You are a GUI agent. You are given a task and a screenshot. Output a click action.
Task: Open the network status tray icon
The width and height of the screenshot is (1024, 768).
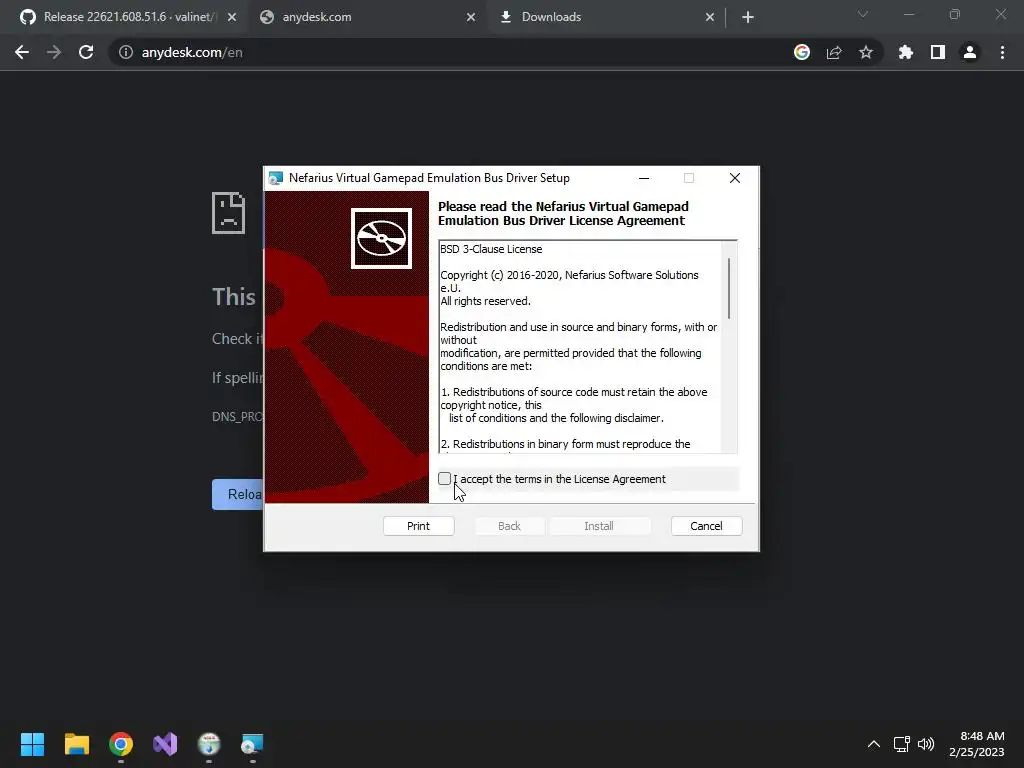point(902,744)
